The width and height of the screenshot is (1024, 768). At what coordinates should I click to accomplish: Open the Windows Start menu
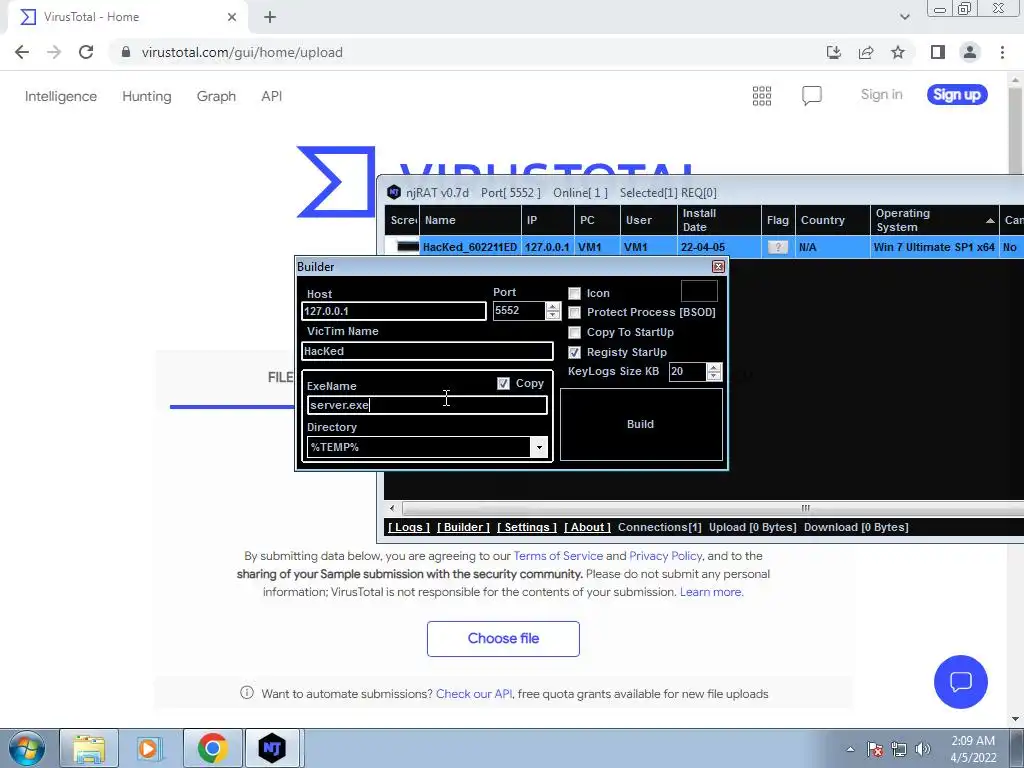click(x=27, y=748)
